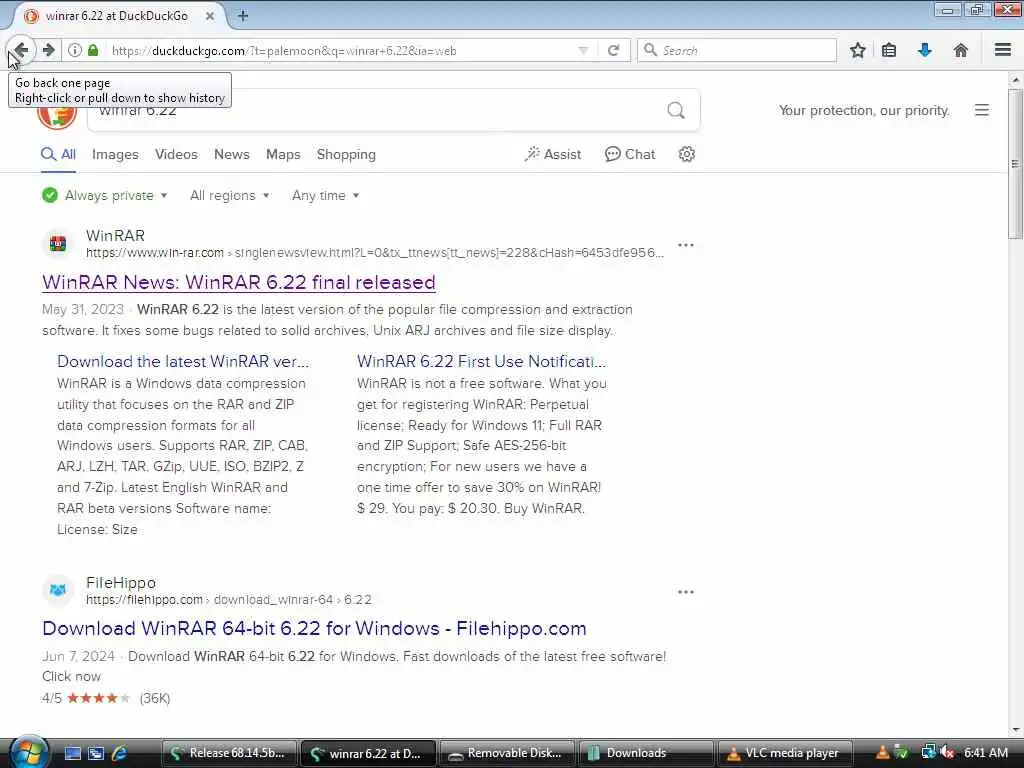
Task: Select the All search tab
Action: coord(58,154)
